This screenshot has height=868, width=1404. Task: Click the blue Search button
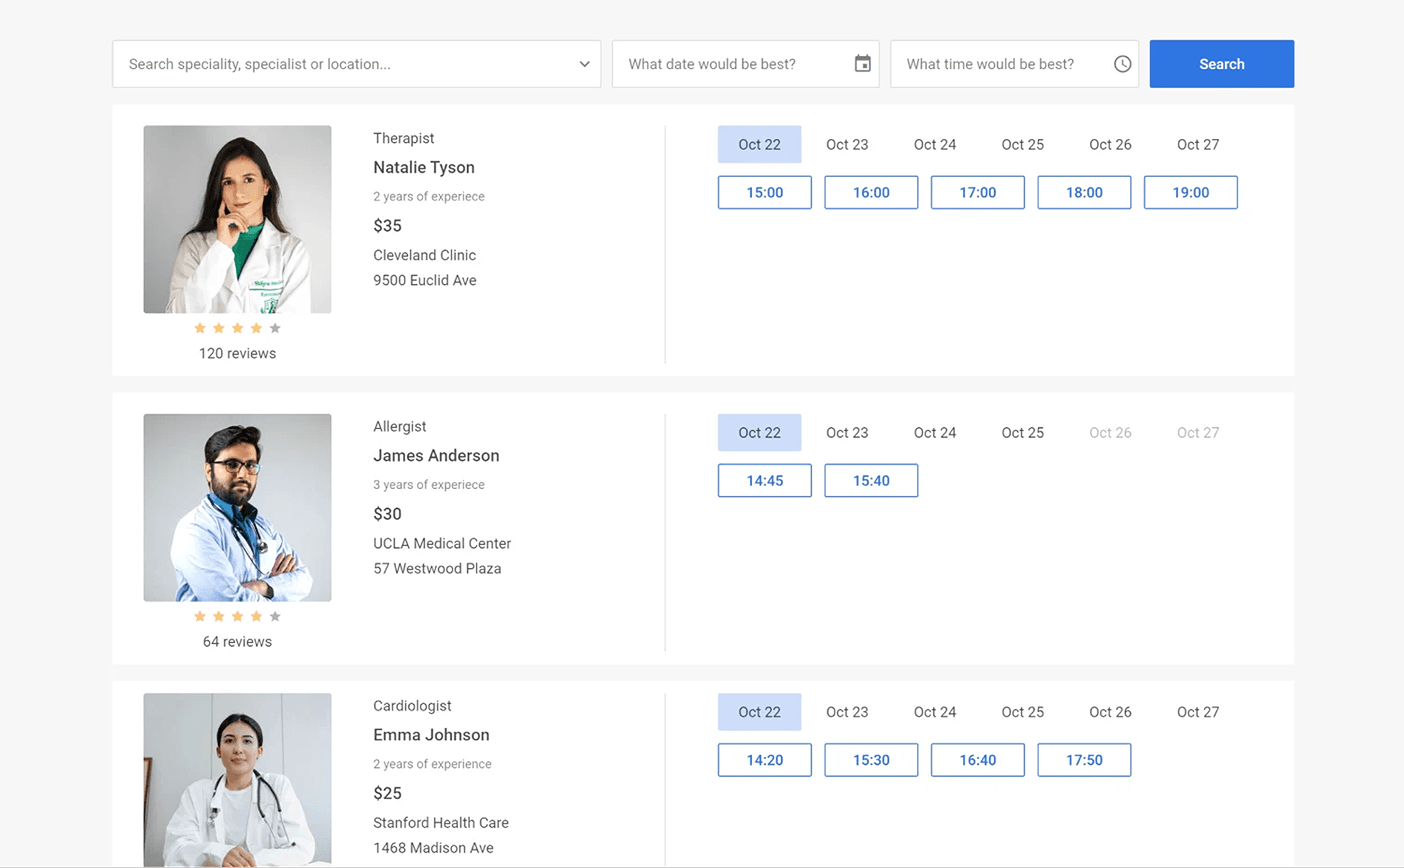[1221, 64]
